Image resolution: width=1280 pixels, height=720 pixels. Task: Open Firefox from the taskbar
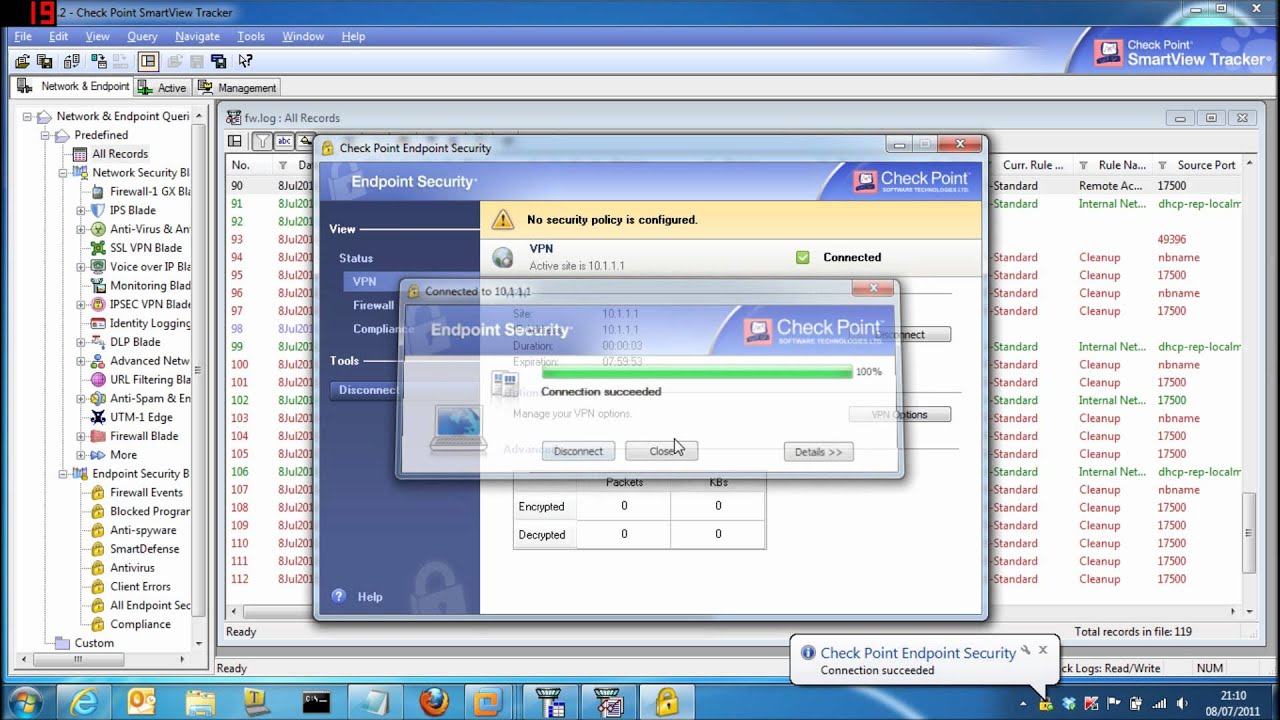pyautogui.click(x=434, y=701)
